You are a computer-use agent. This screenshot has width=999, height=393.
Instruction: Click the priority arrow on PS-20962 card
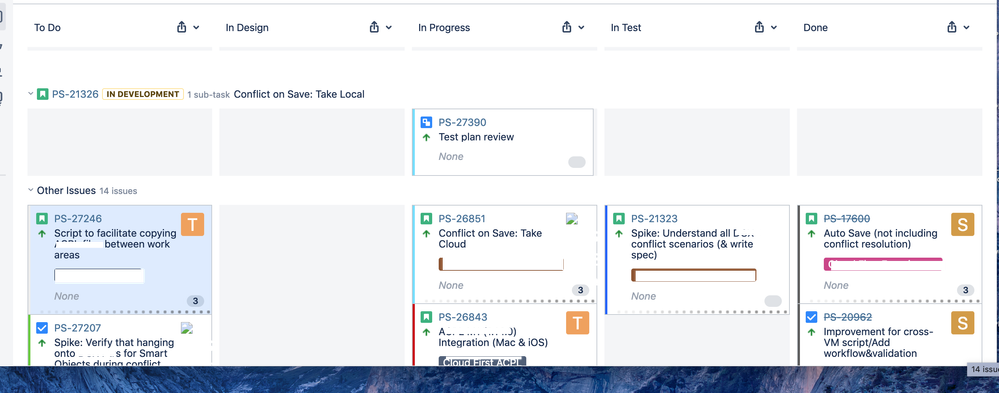tap(811, 332)
